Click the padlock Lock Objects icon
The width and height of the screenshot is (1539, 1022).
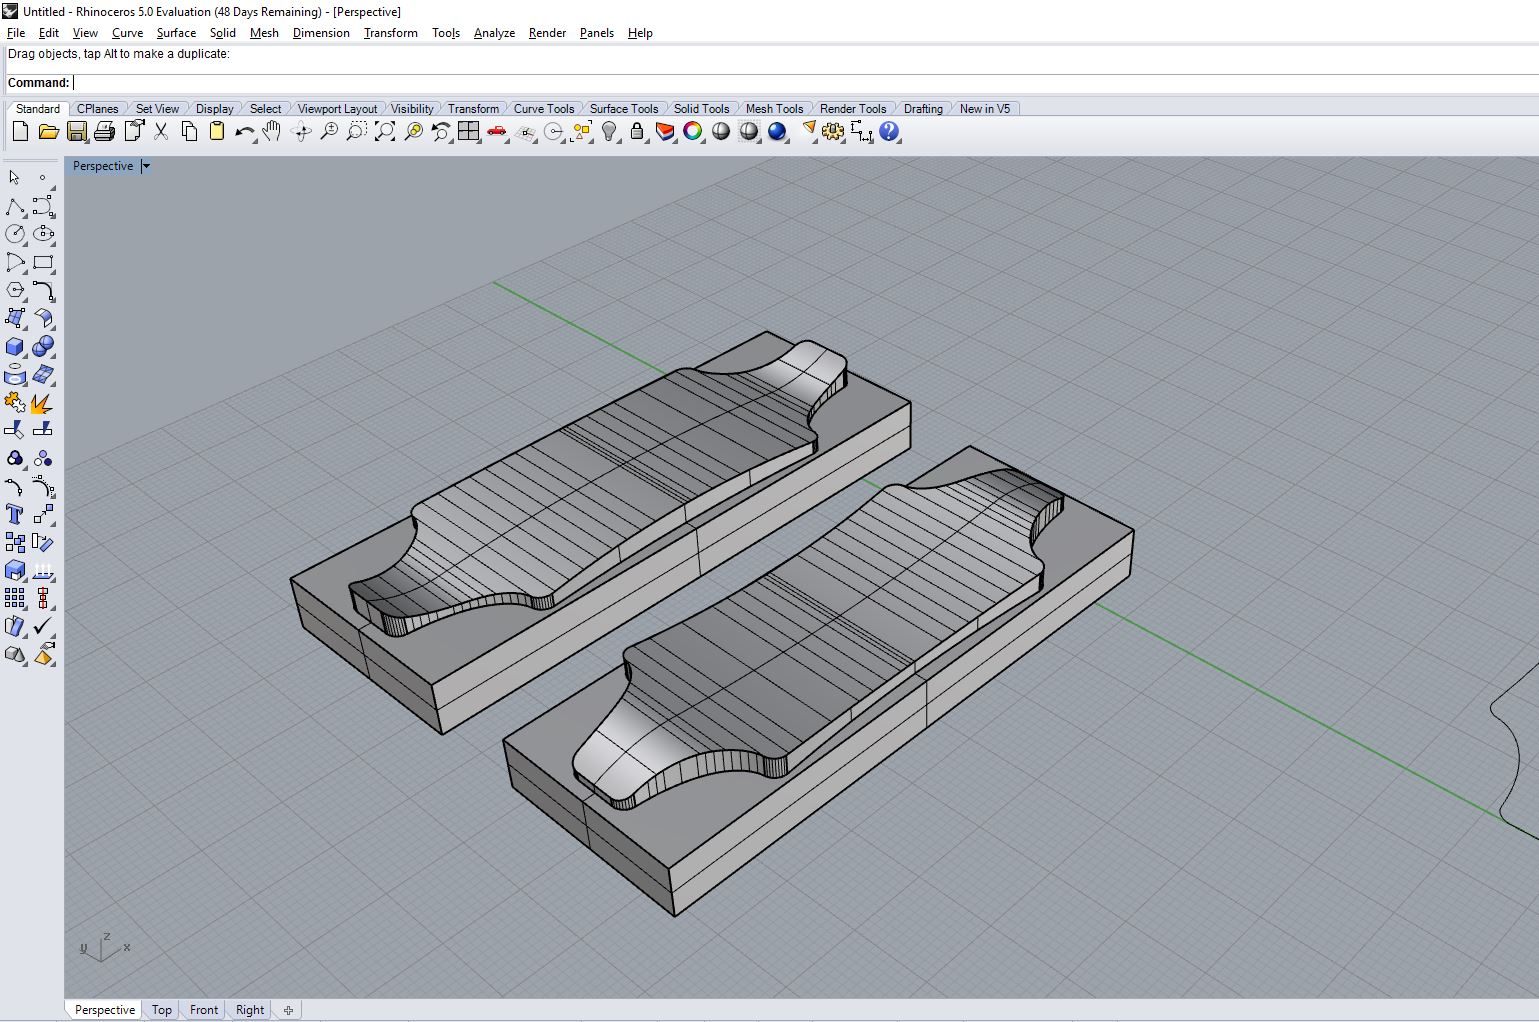637,131
